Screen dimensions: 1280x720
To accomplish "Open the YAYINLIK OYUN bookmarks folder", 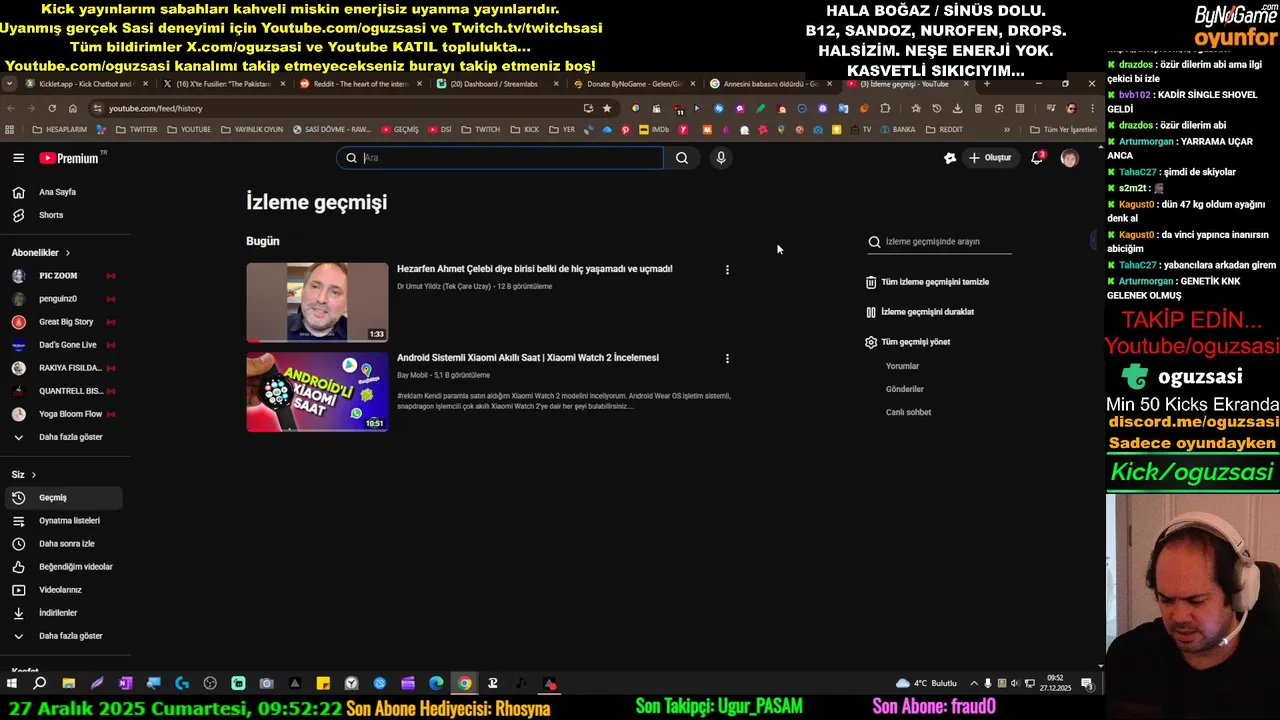I will point(252,130).
